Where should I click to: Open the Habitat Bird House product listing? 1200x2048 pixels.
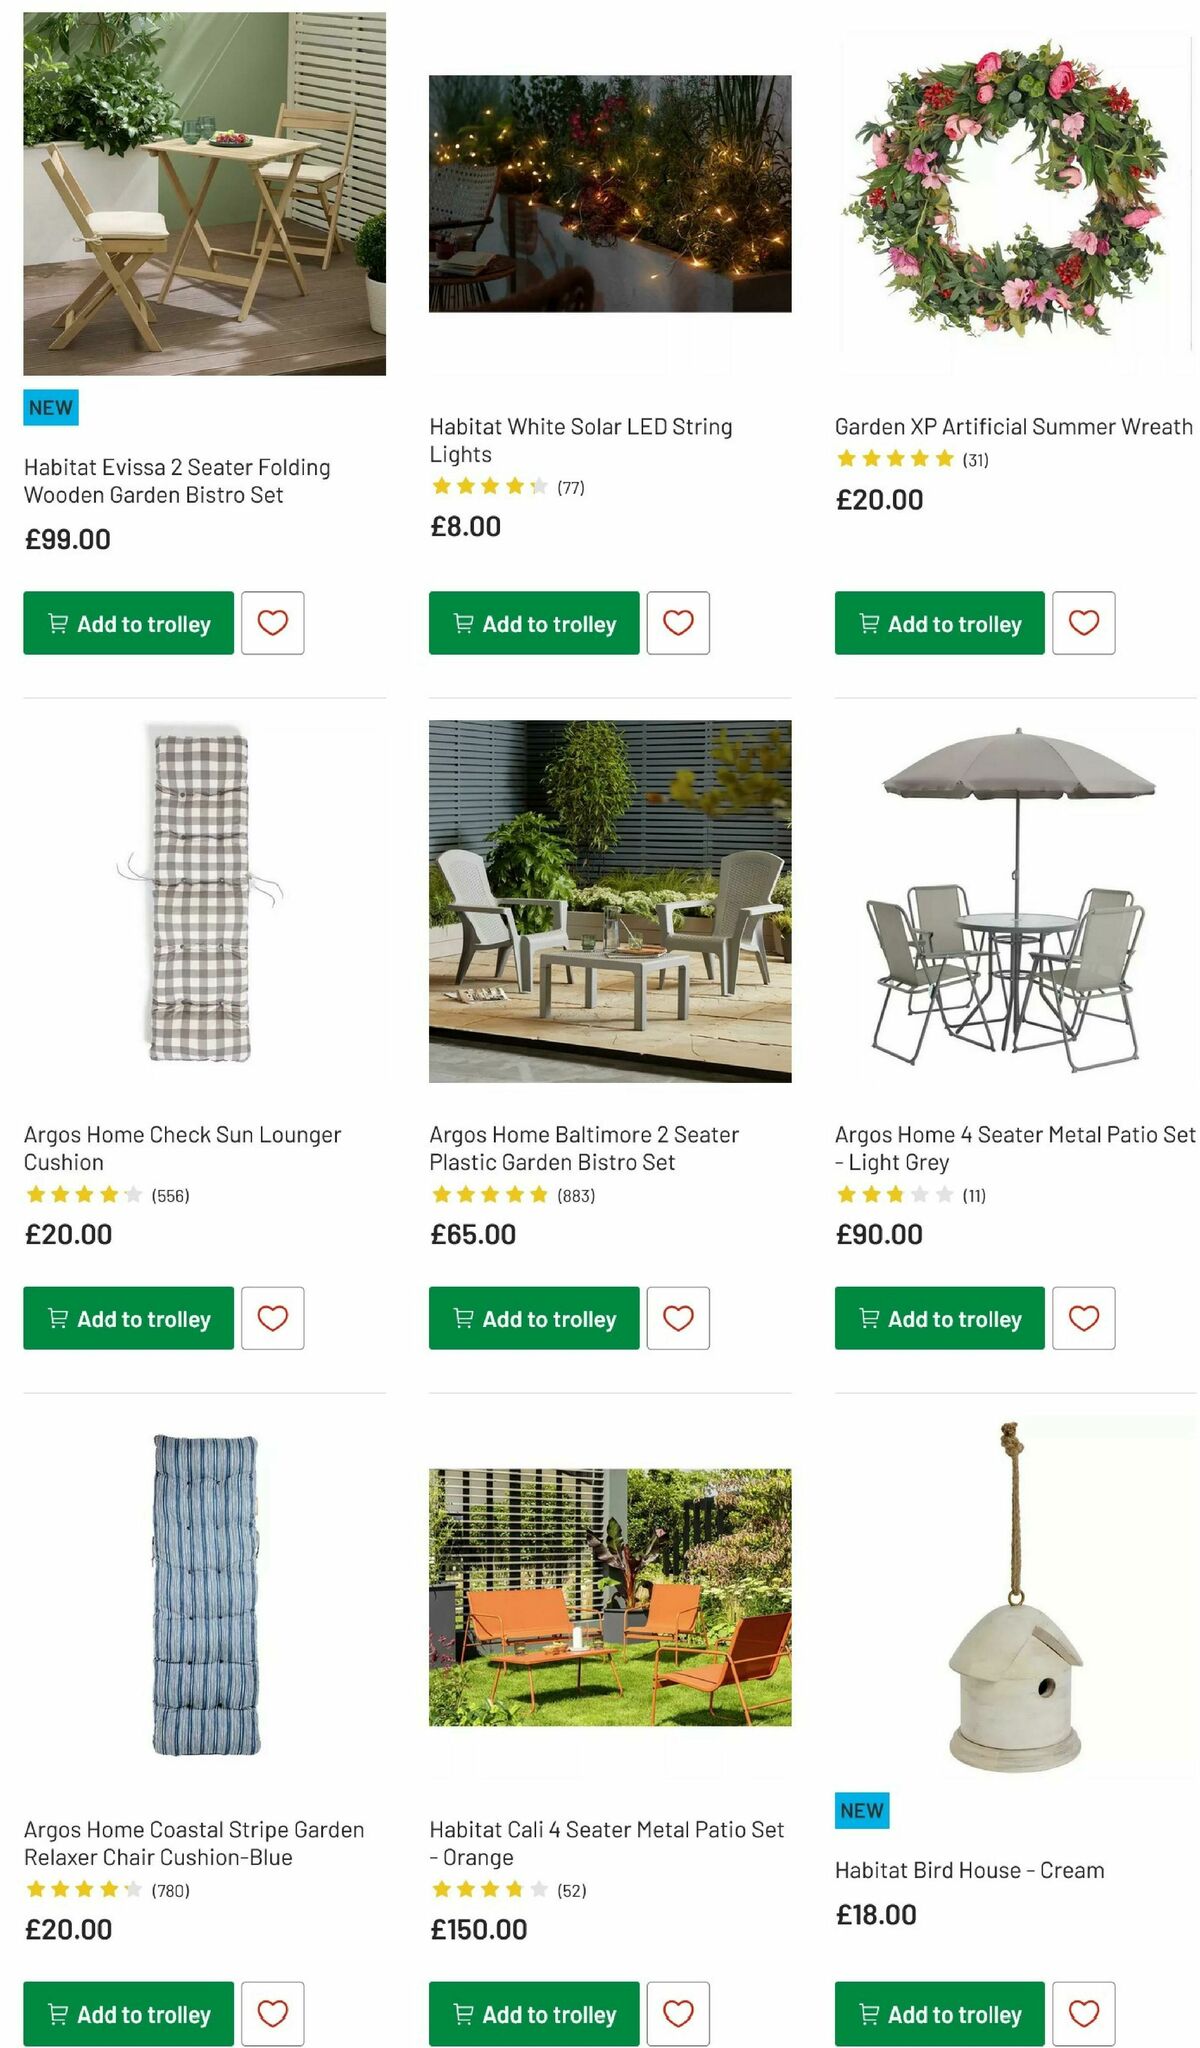click(x=968, y=1870)
